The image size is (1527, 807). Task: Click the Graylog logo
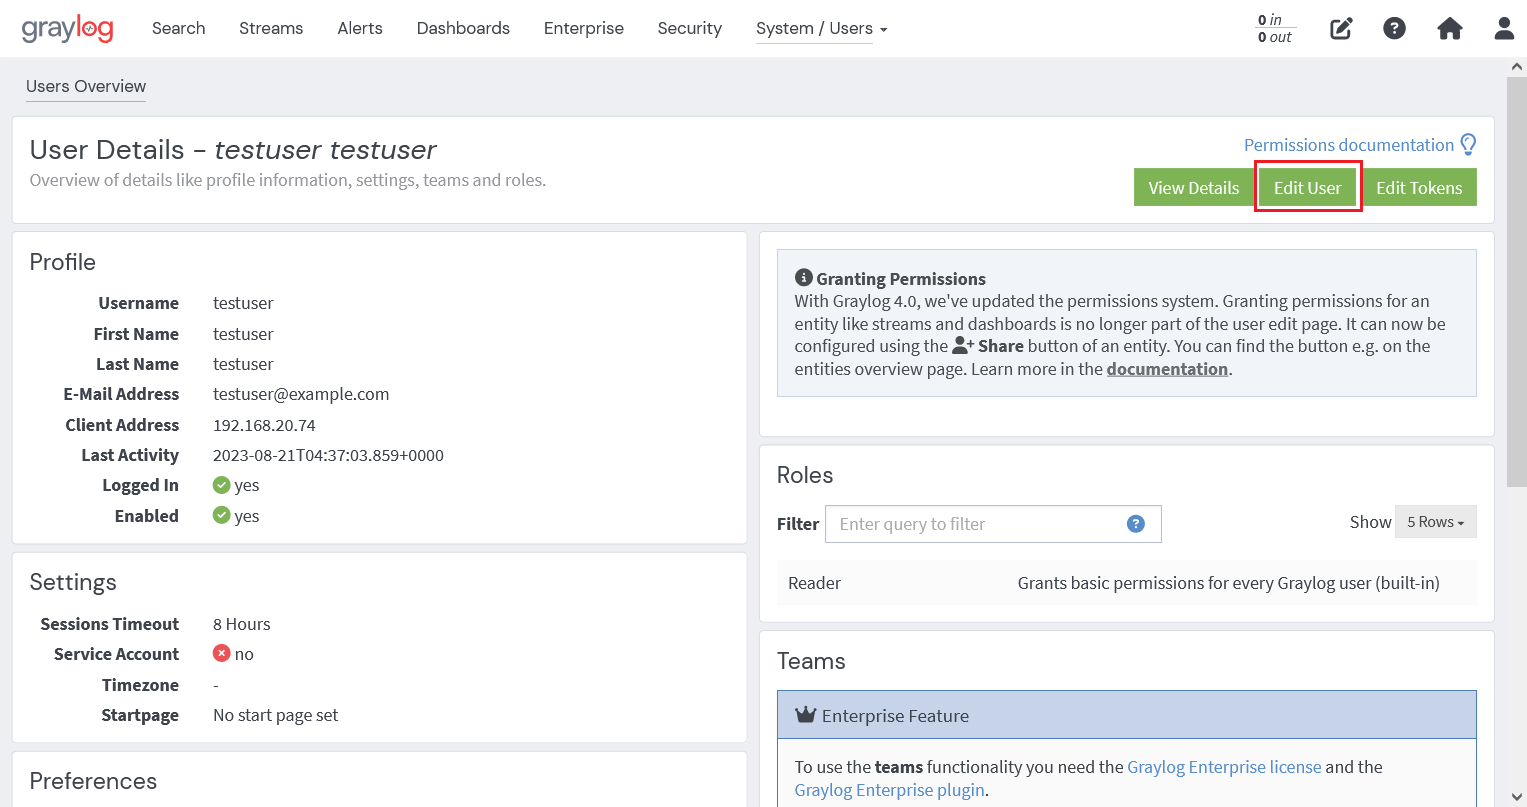click(67, 28)
